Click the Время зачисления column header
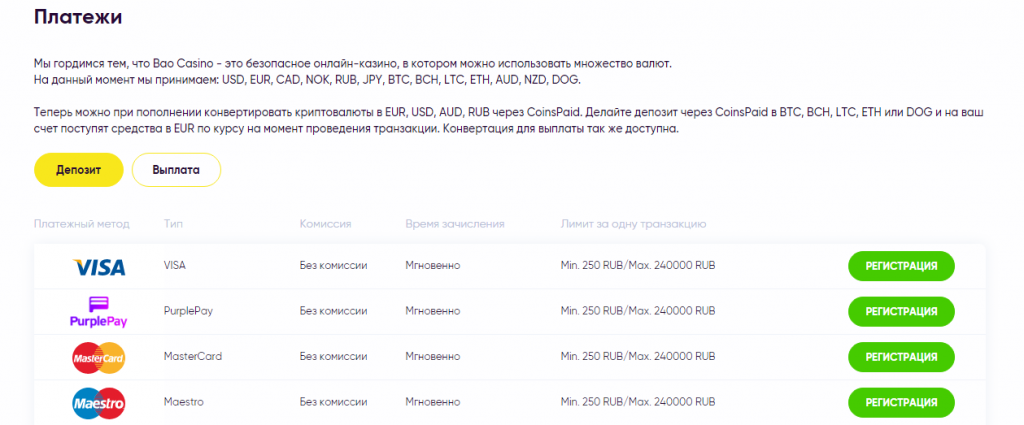Viewport: 1024px width, 425px height. (455, 224)
